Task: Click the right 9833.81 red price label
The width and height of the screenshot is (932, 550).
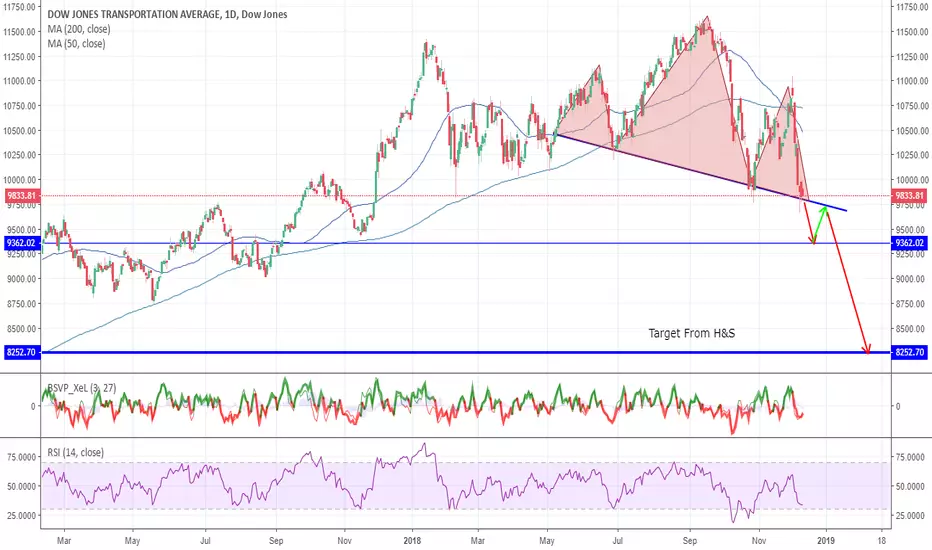Action: [909, 195]
